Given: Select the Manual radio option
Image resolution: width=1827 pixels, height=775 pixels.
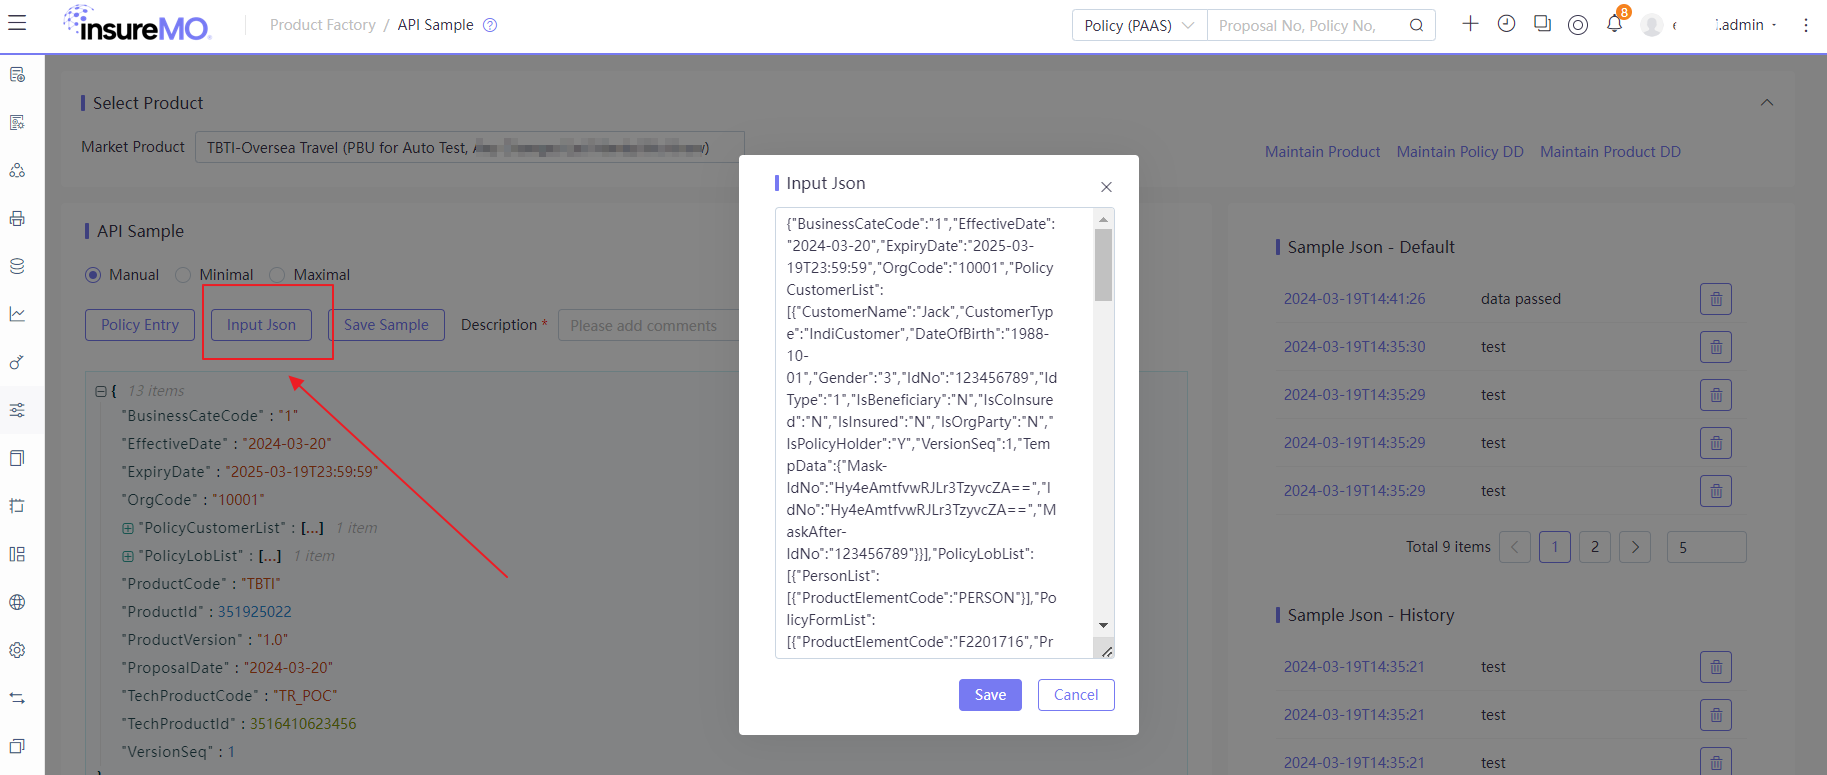Looking at the screenshot, I should [x=93, y=275].
